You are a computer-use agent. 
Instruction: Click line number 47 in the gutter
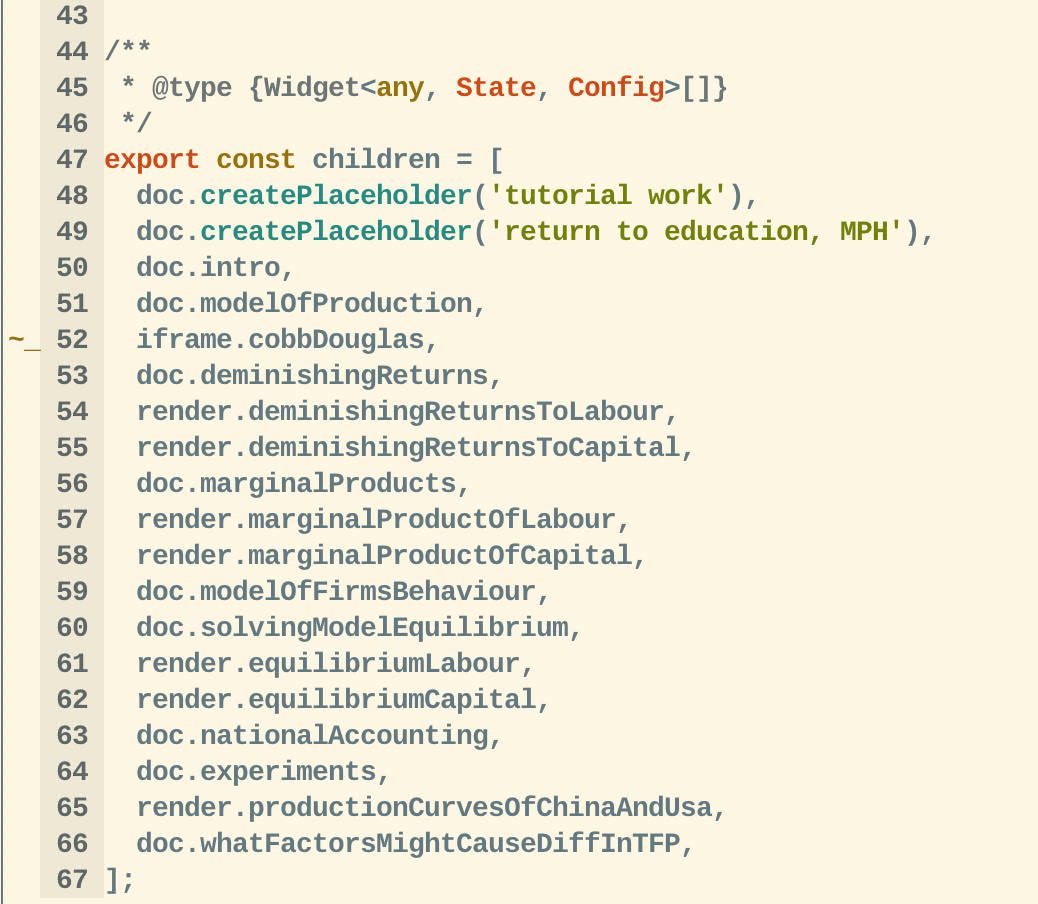pos(72,160)
